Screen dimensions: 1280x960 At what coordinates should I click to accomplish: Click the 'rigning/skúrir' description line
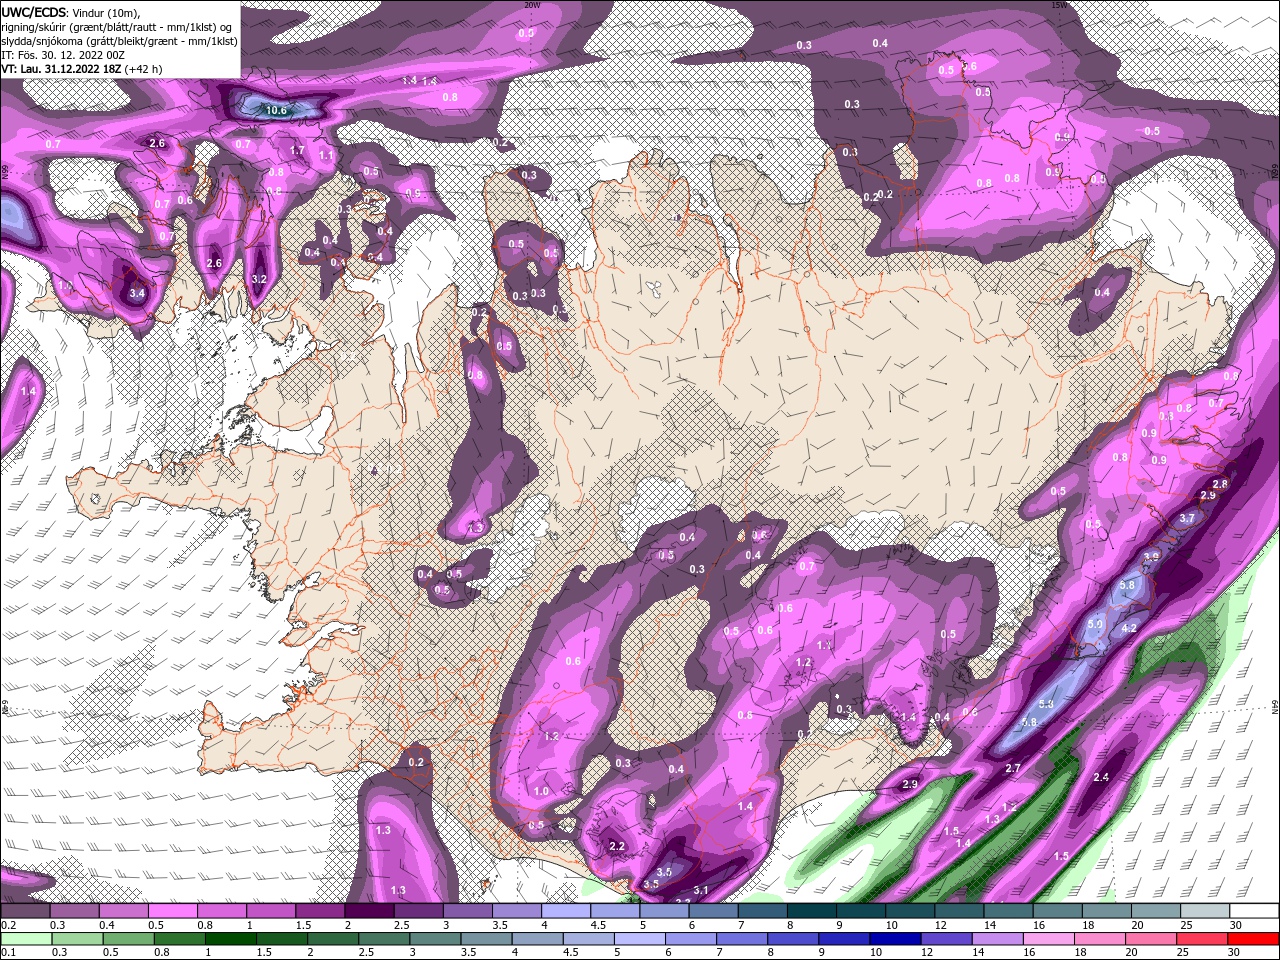[118, 26]
